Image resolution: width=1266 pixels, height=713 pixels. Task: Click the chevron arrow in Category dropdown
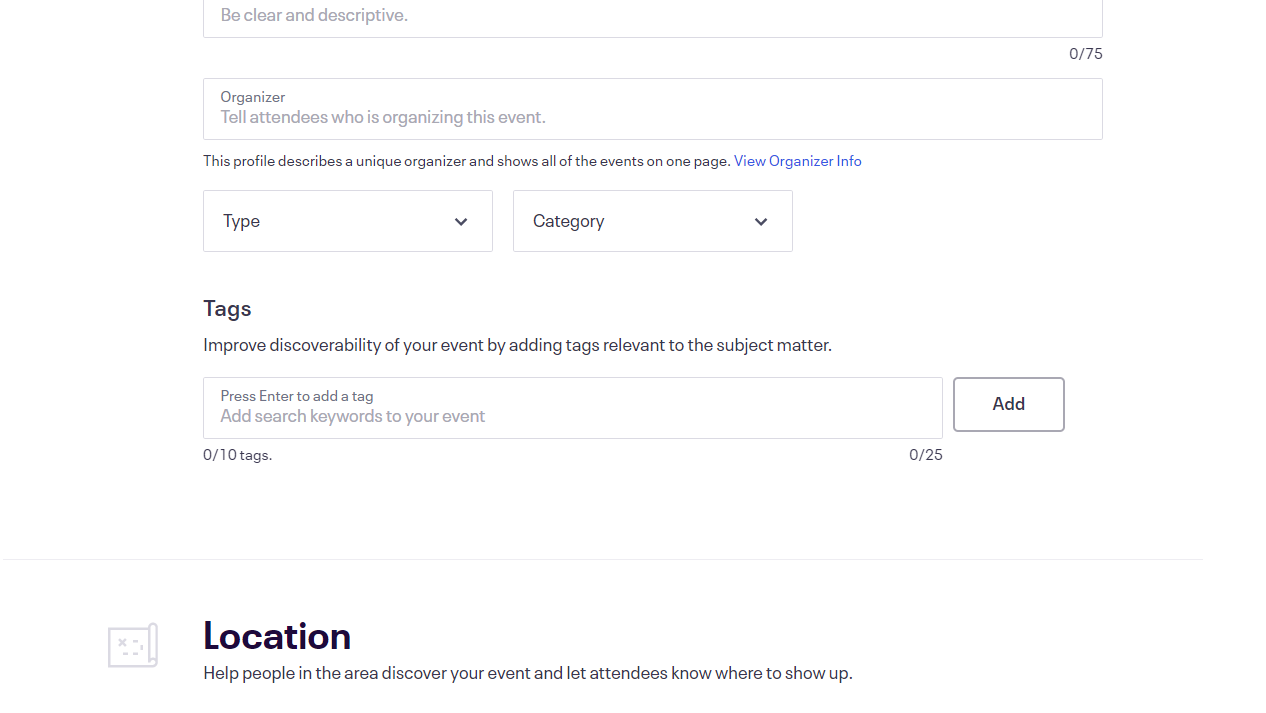761,222
